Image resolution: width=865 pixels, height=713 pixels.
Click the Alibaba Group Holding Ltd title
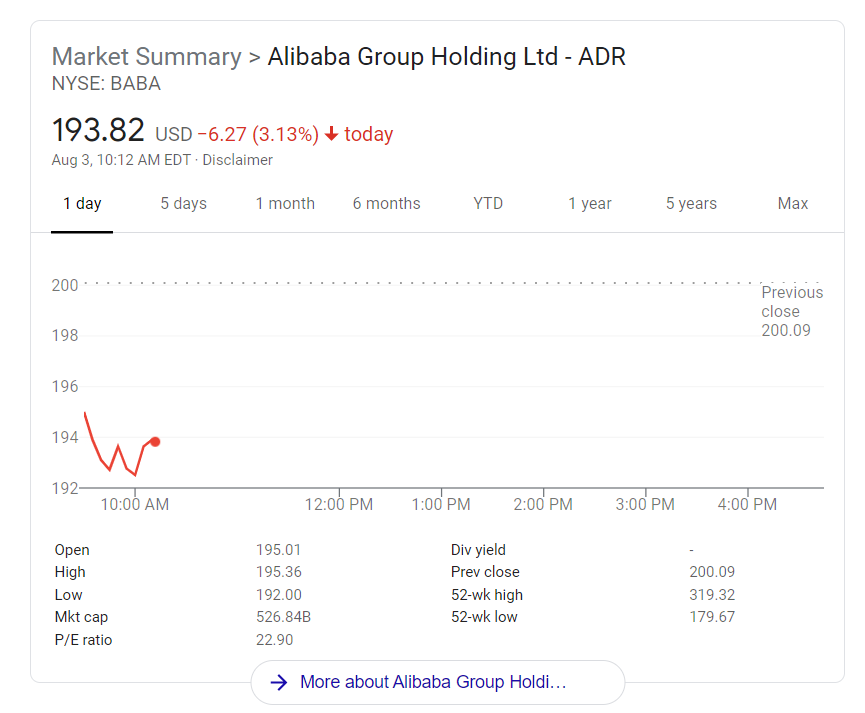(447, 57)
